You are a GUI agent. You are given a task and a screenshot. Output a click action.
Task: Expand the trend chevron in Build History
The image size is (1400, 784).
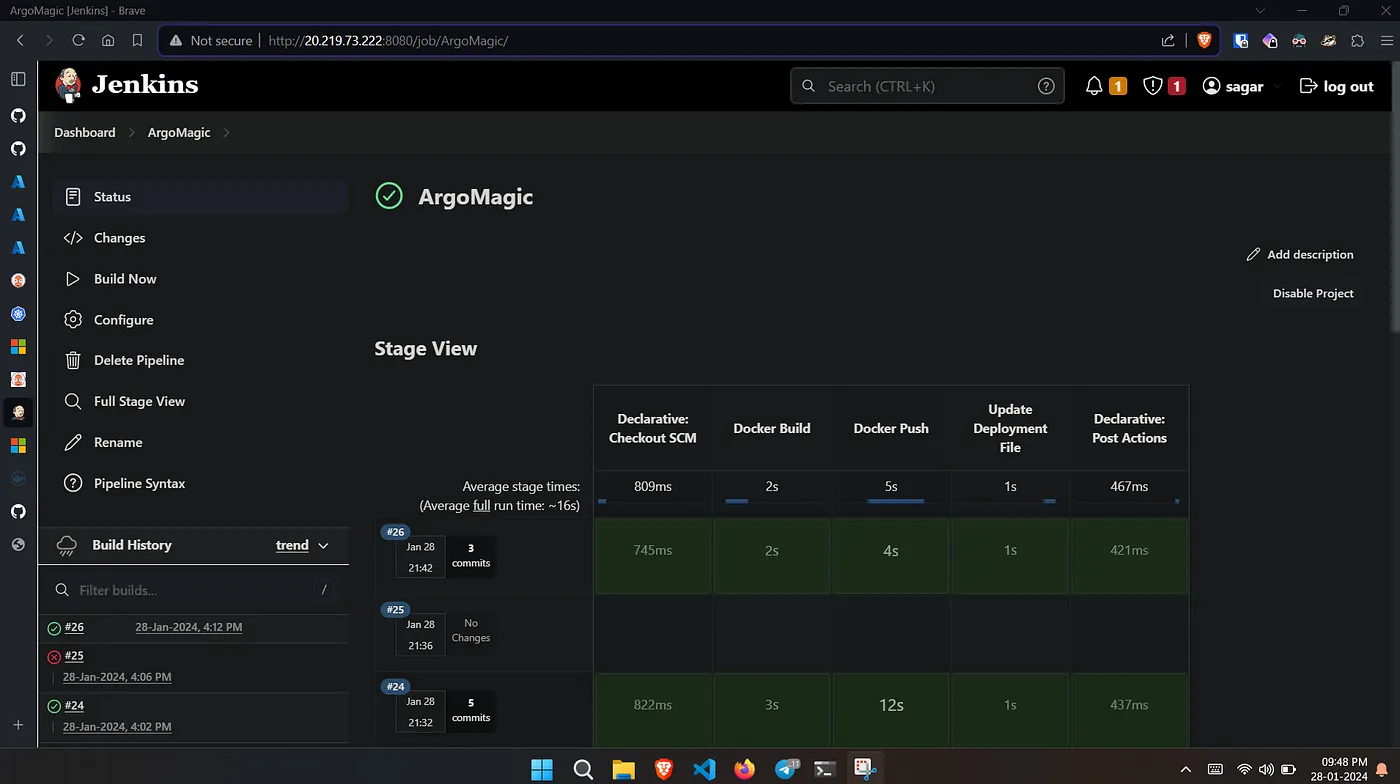(x=323, y=545)
